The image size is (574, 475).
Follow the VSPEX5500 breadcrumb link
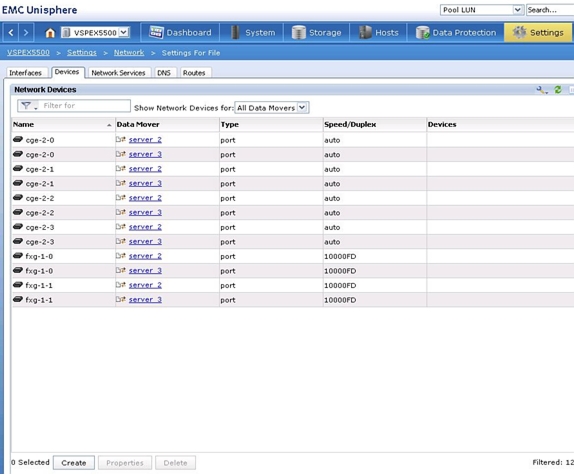[x=28, y=52]
